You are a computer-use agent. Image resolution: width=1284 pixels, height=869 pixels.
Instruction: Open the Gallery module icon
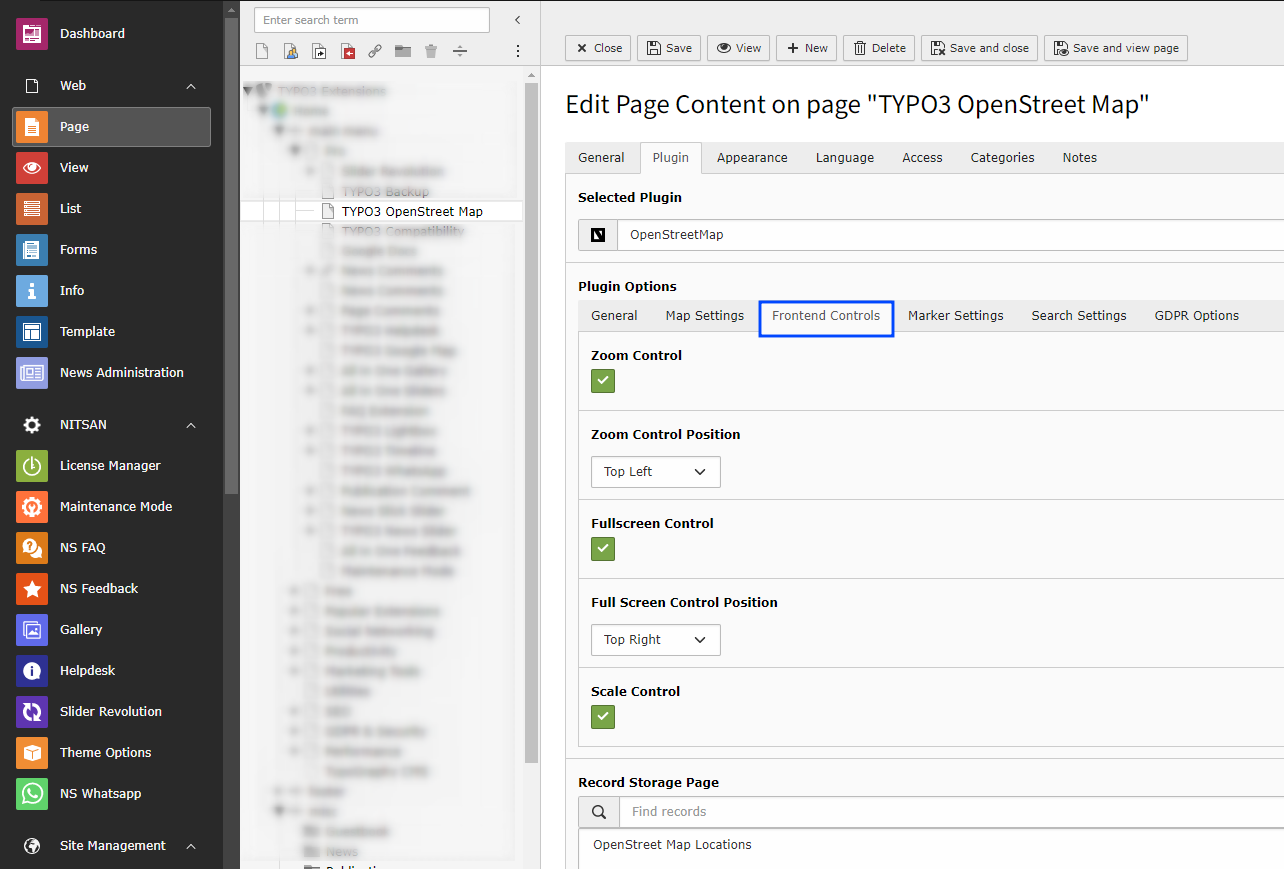pyautogui.click(x=32, y=630)
